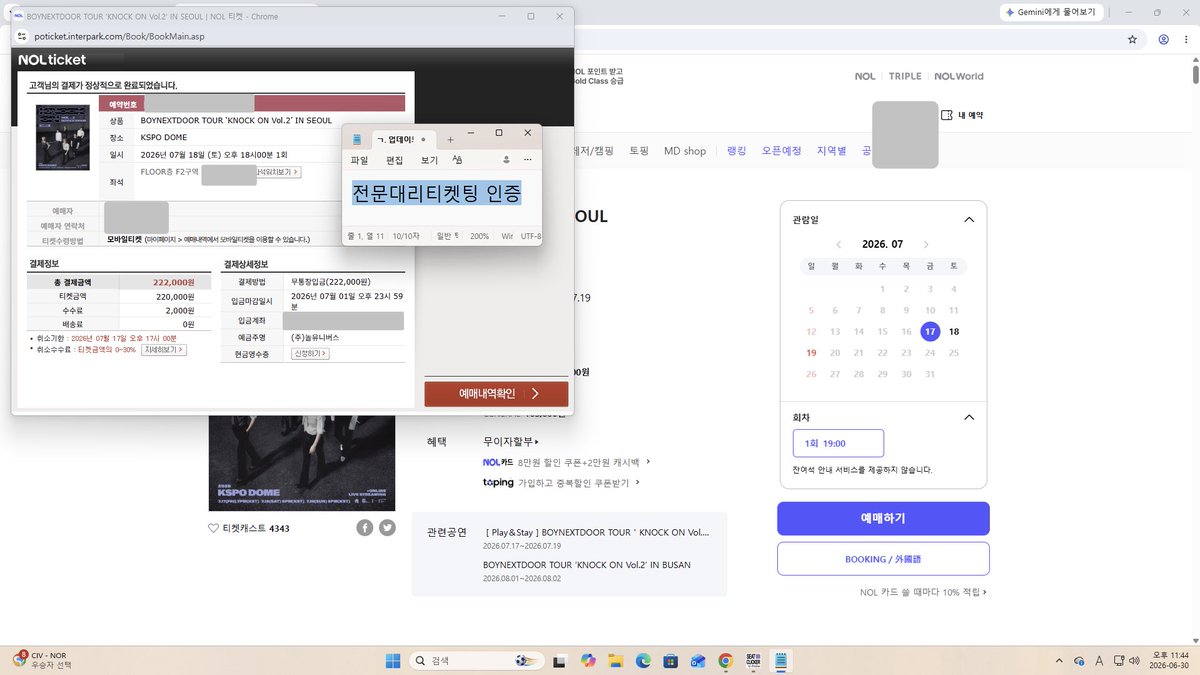Click 신청하기 for 현금영수증
Screen dimensions: 1200x675
coord(310,354)
